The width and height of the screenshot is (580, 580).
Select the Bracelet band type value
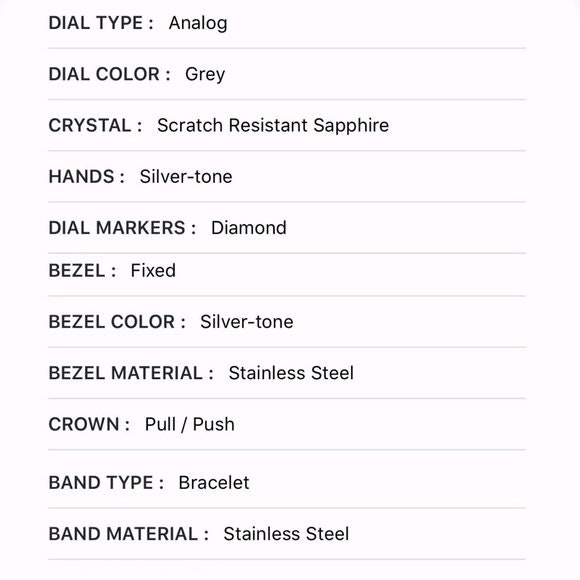point(214,483)
